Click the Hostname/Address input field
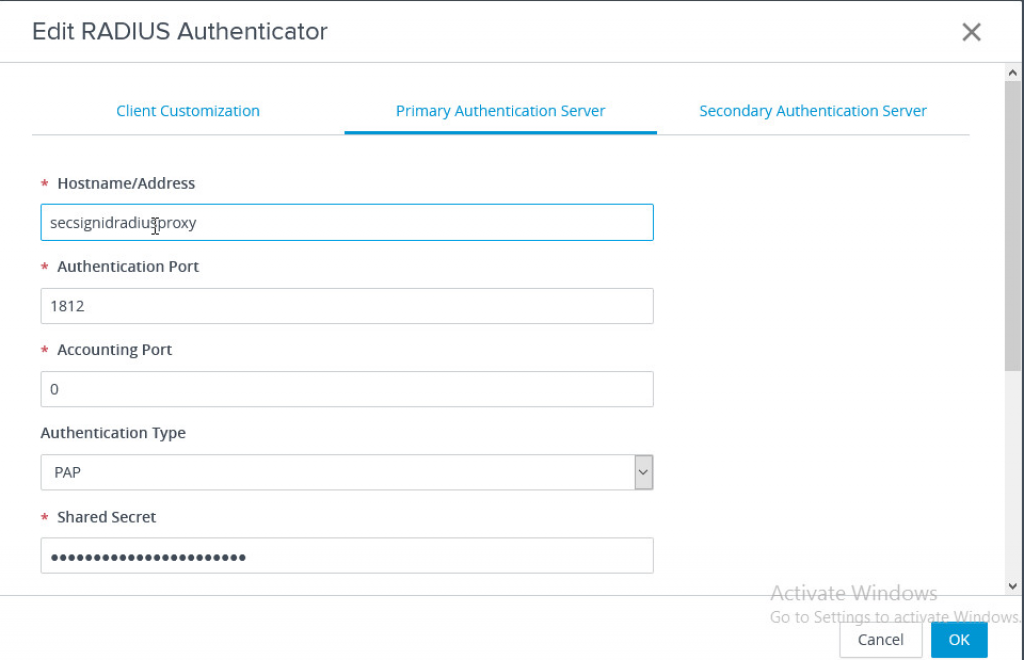This screenshot has height=660, width=1024. (346, 223)
